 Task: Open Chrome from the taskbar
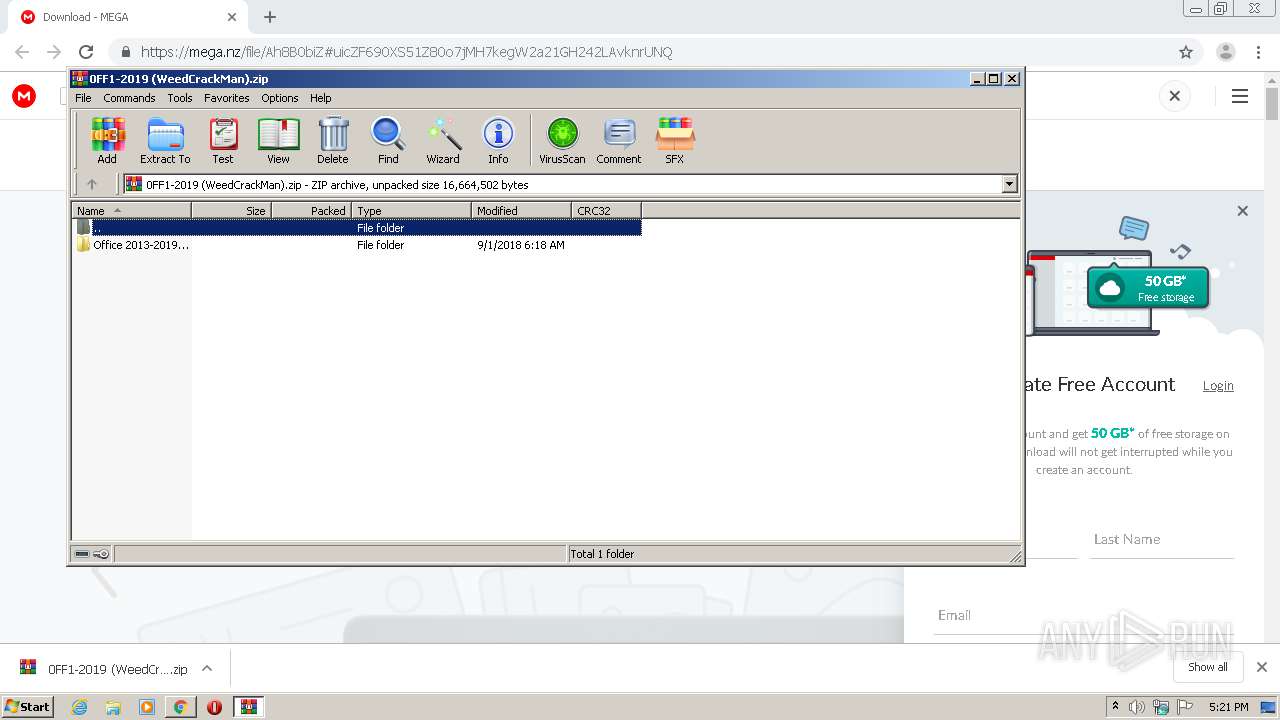(x=180, y=707)
